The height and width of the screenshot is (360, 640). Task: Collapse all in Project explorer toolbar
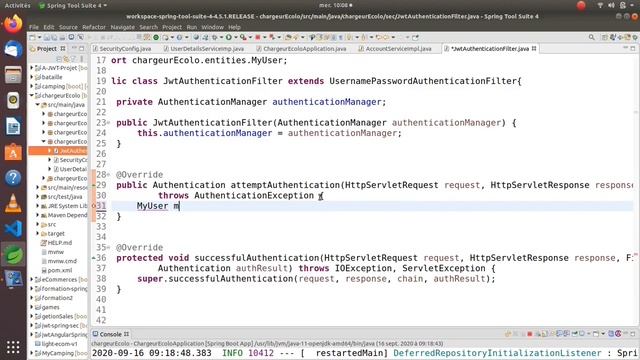tap(59, 59)
